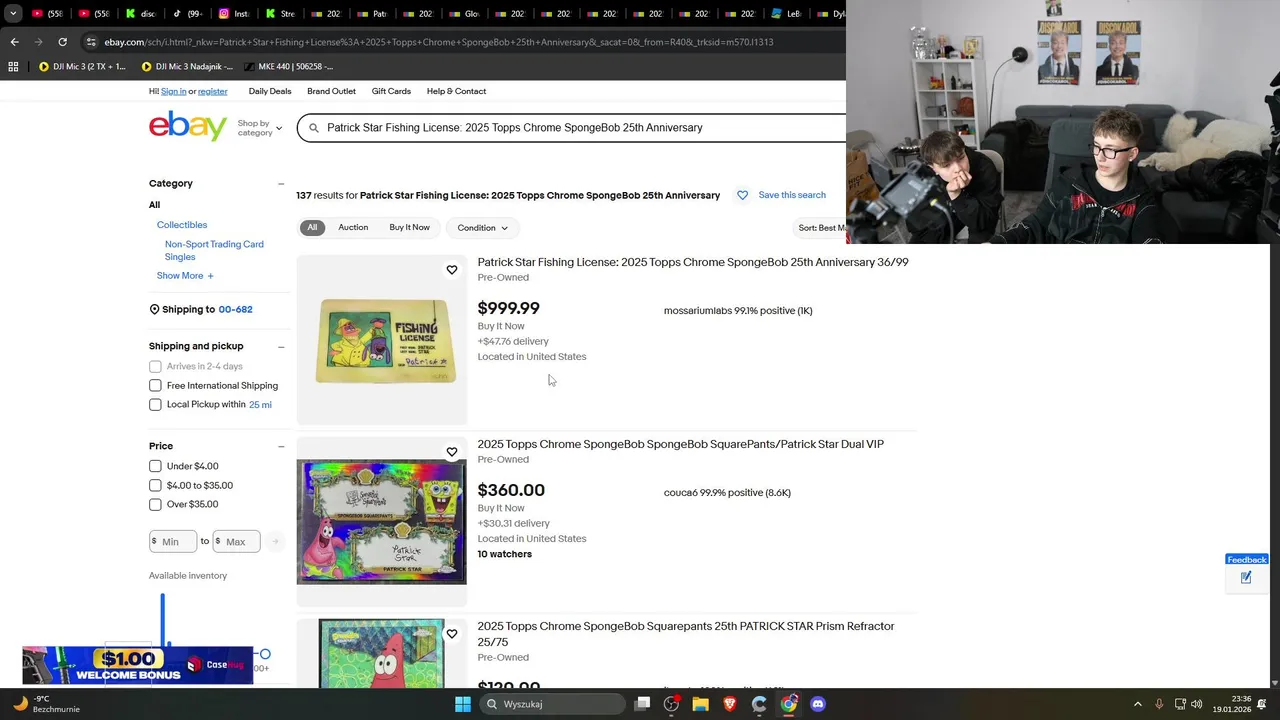
Task: Tick Arrives in 2-4 days checkbox
Action: (x=155, y=366)
